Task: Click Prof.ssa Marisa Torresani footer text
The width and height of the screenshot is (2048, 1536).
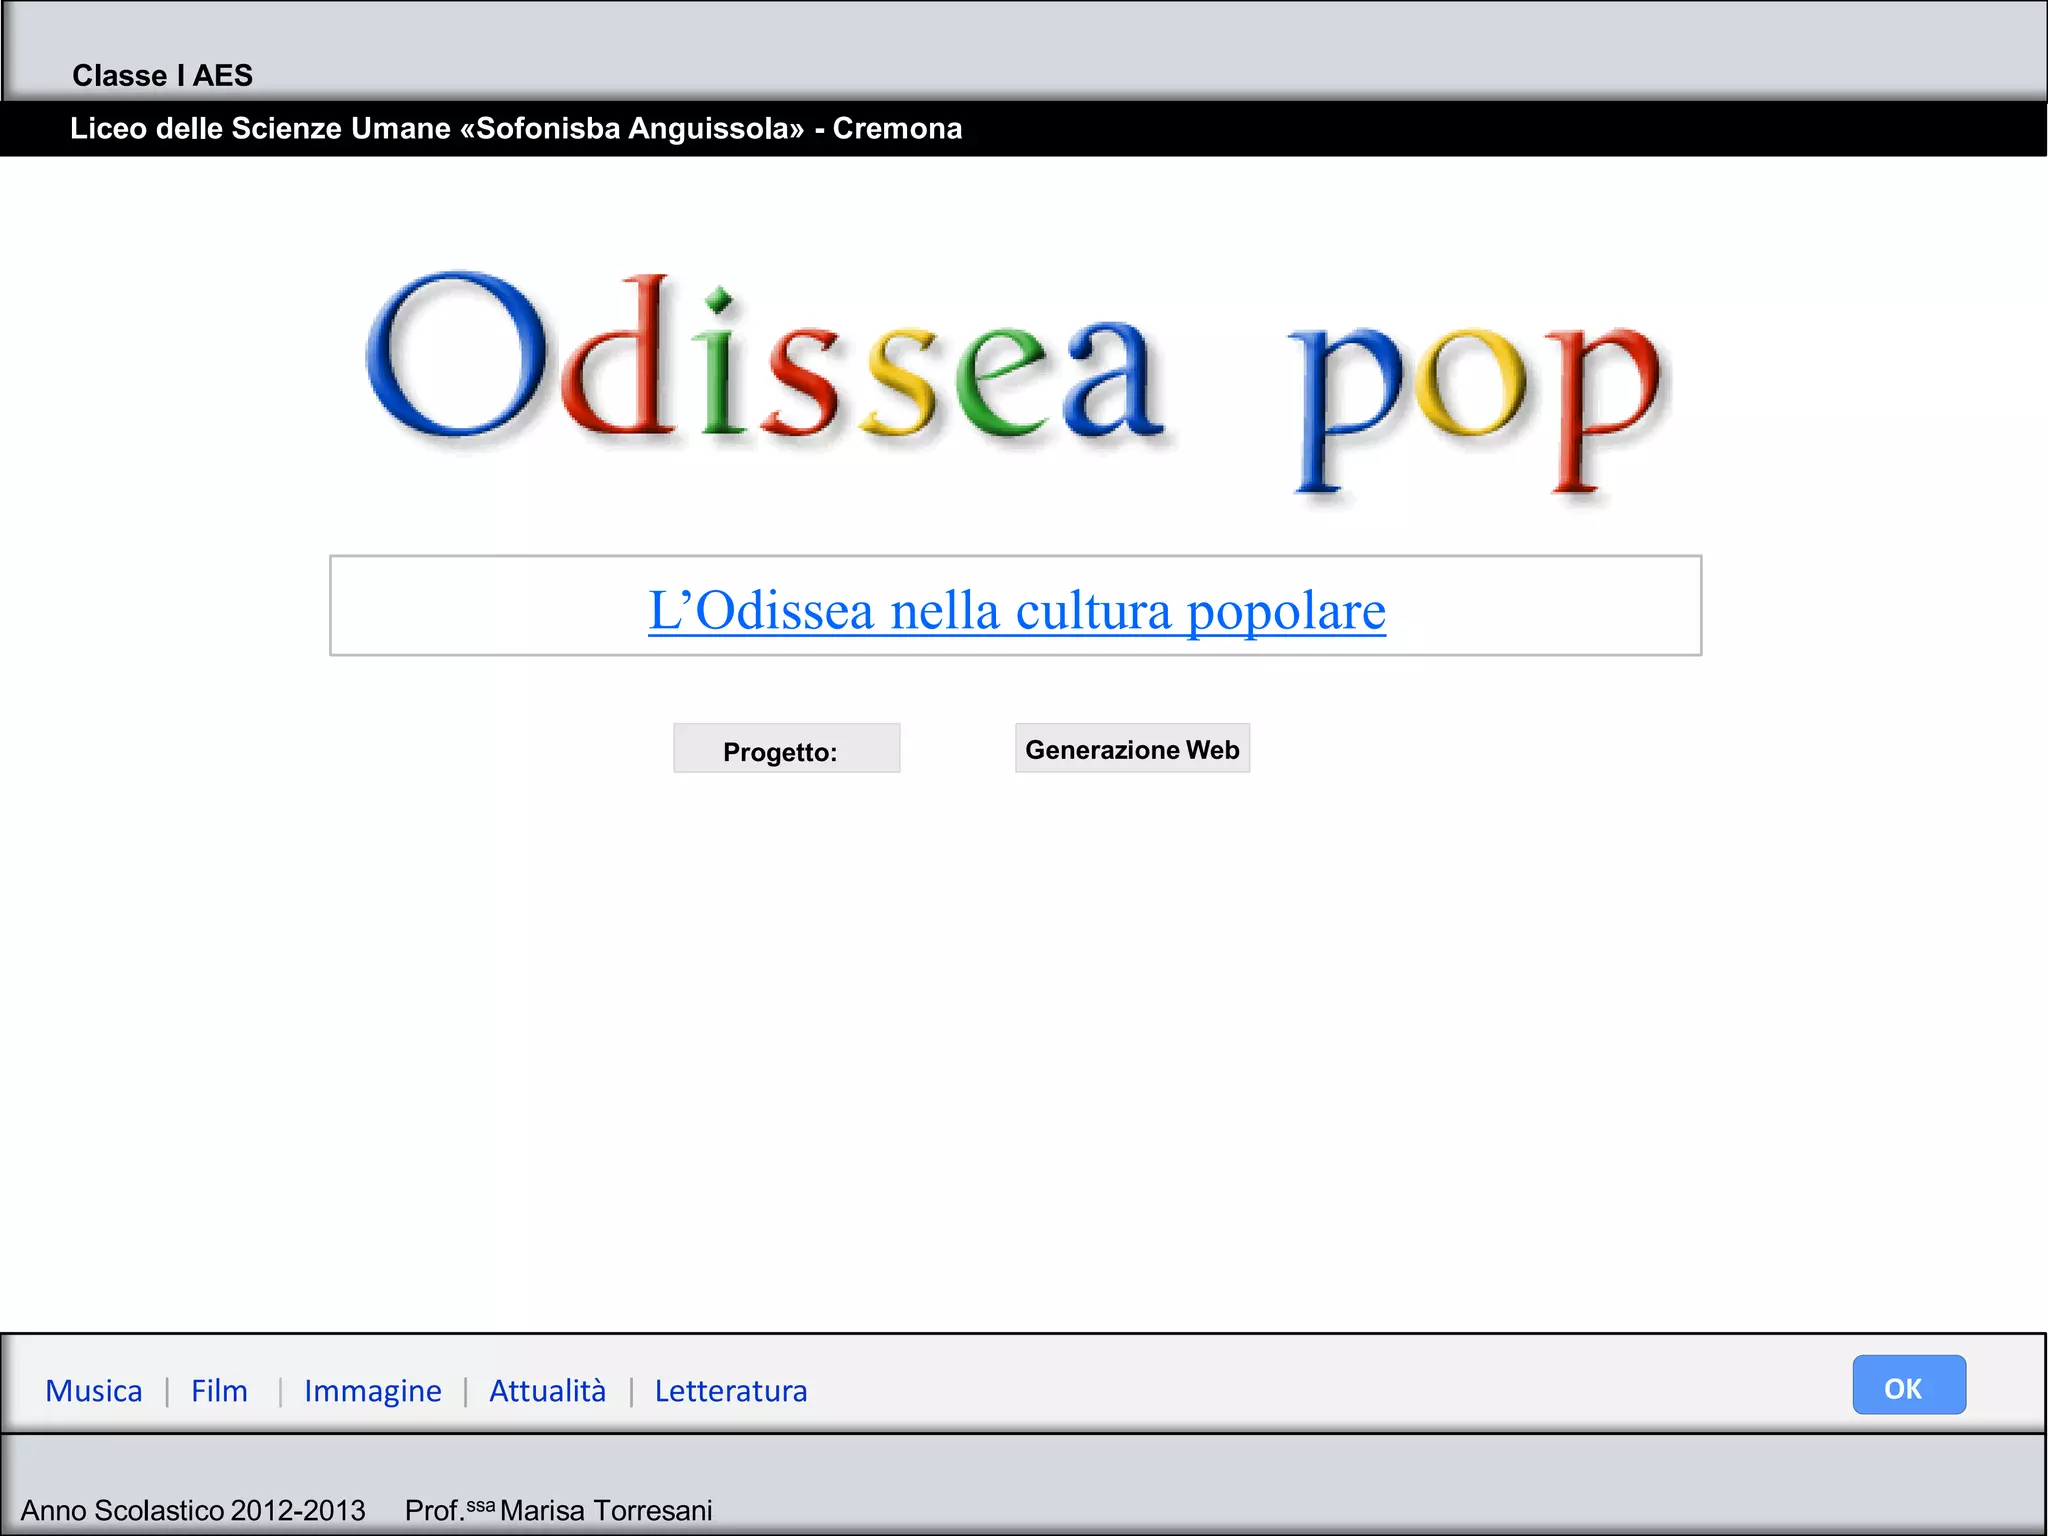Action: coord(558,1510)
